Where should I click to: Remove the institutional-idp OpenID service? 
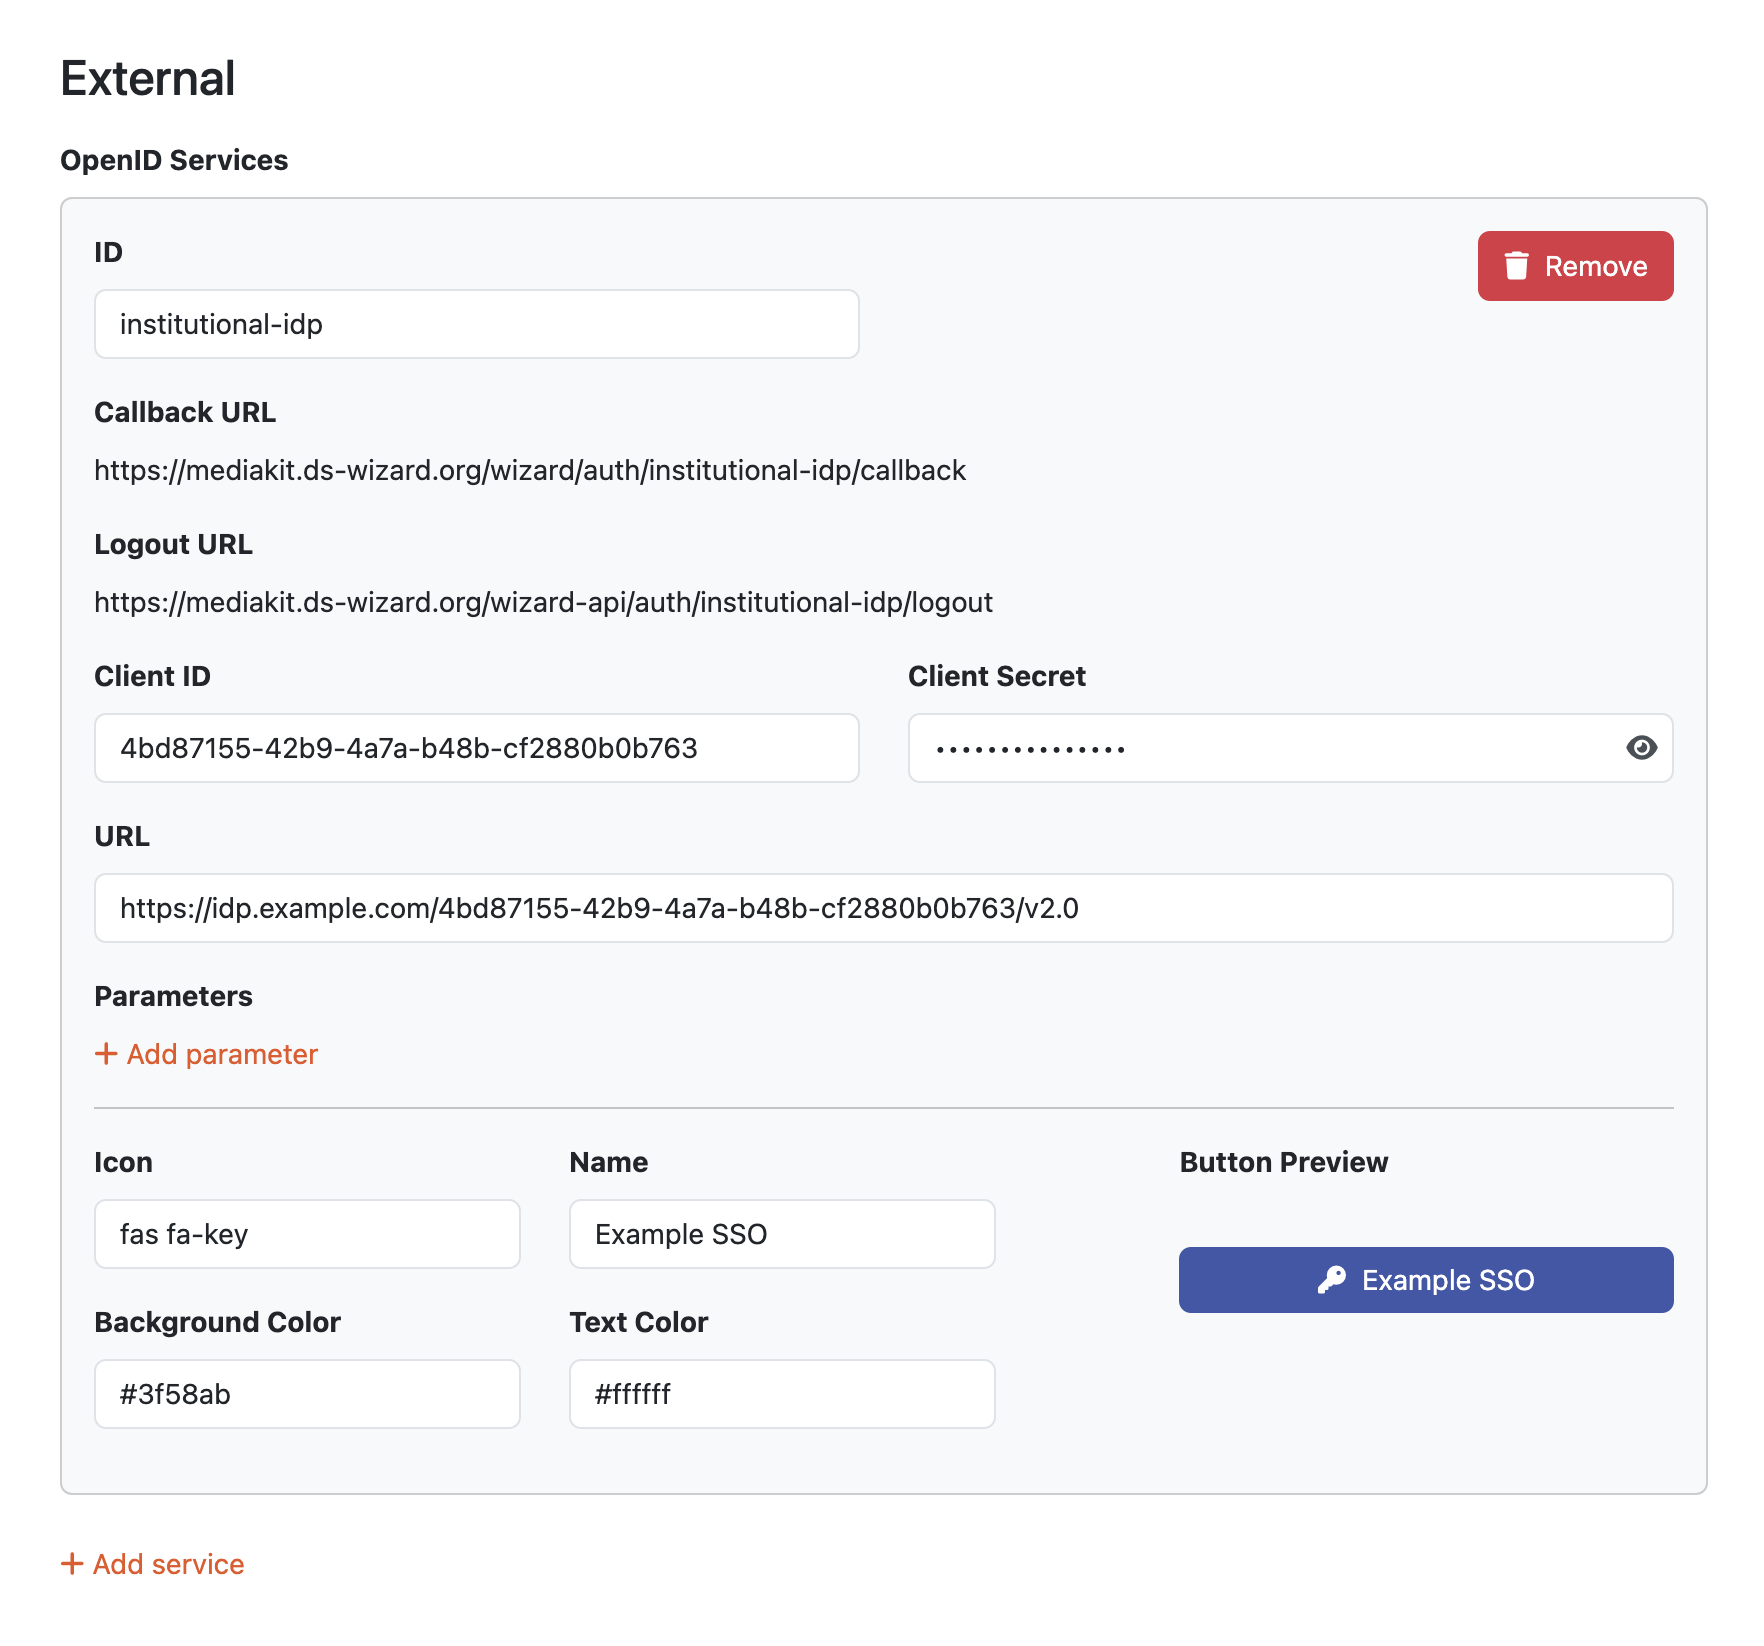pos(1575,266)
